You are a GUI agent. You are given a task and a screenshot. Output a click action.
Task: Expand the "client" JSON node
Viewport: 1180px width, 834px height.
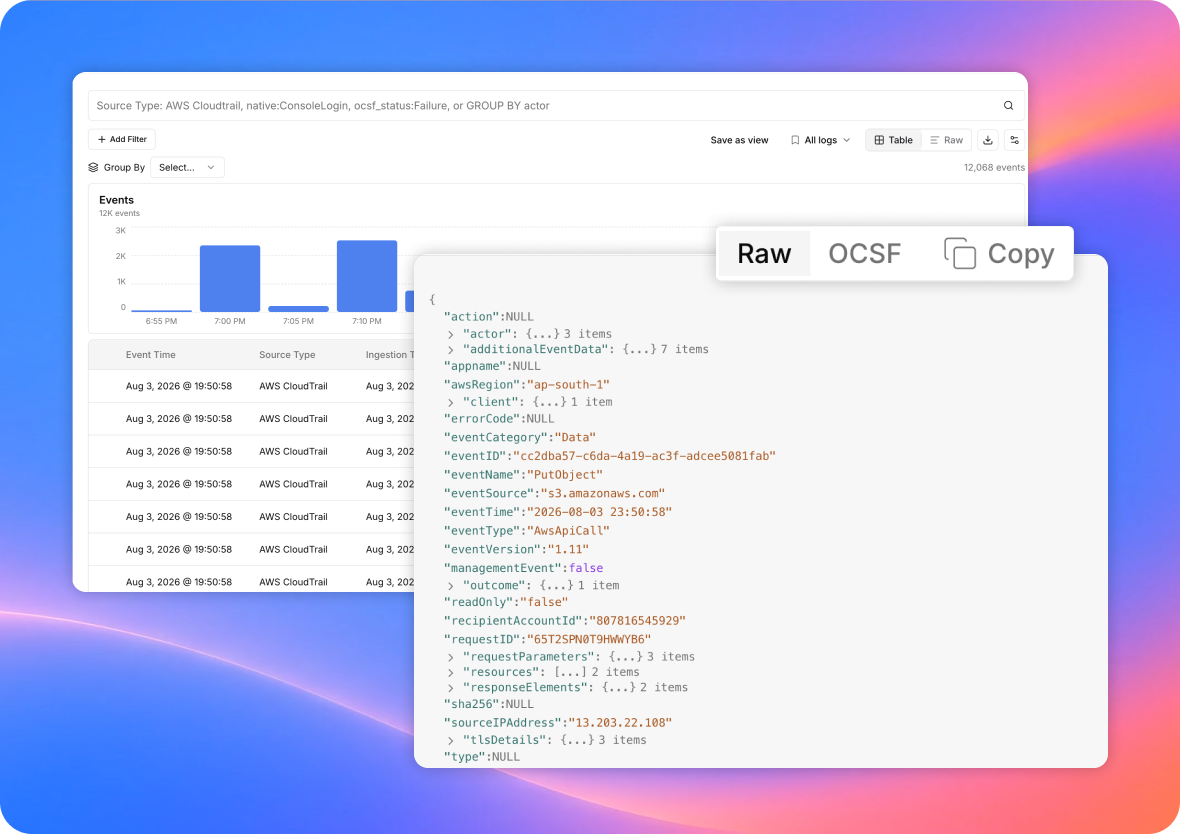[x=451, y=403]
